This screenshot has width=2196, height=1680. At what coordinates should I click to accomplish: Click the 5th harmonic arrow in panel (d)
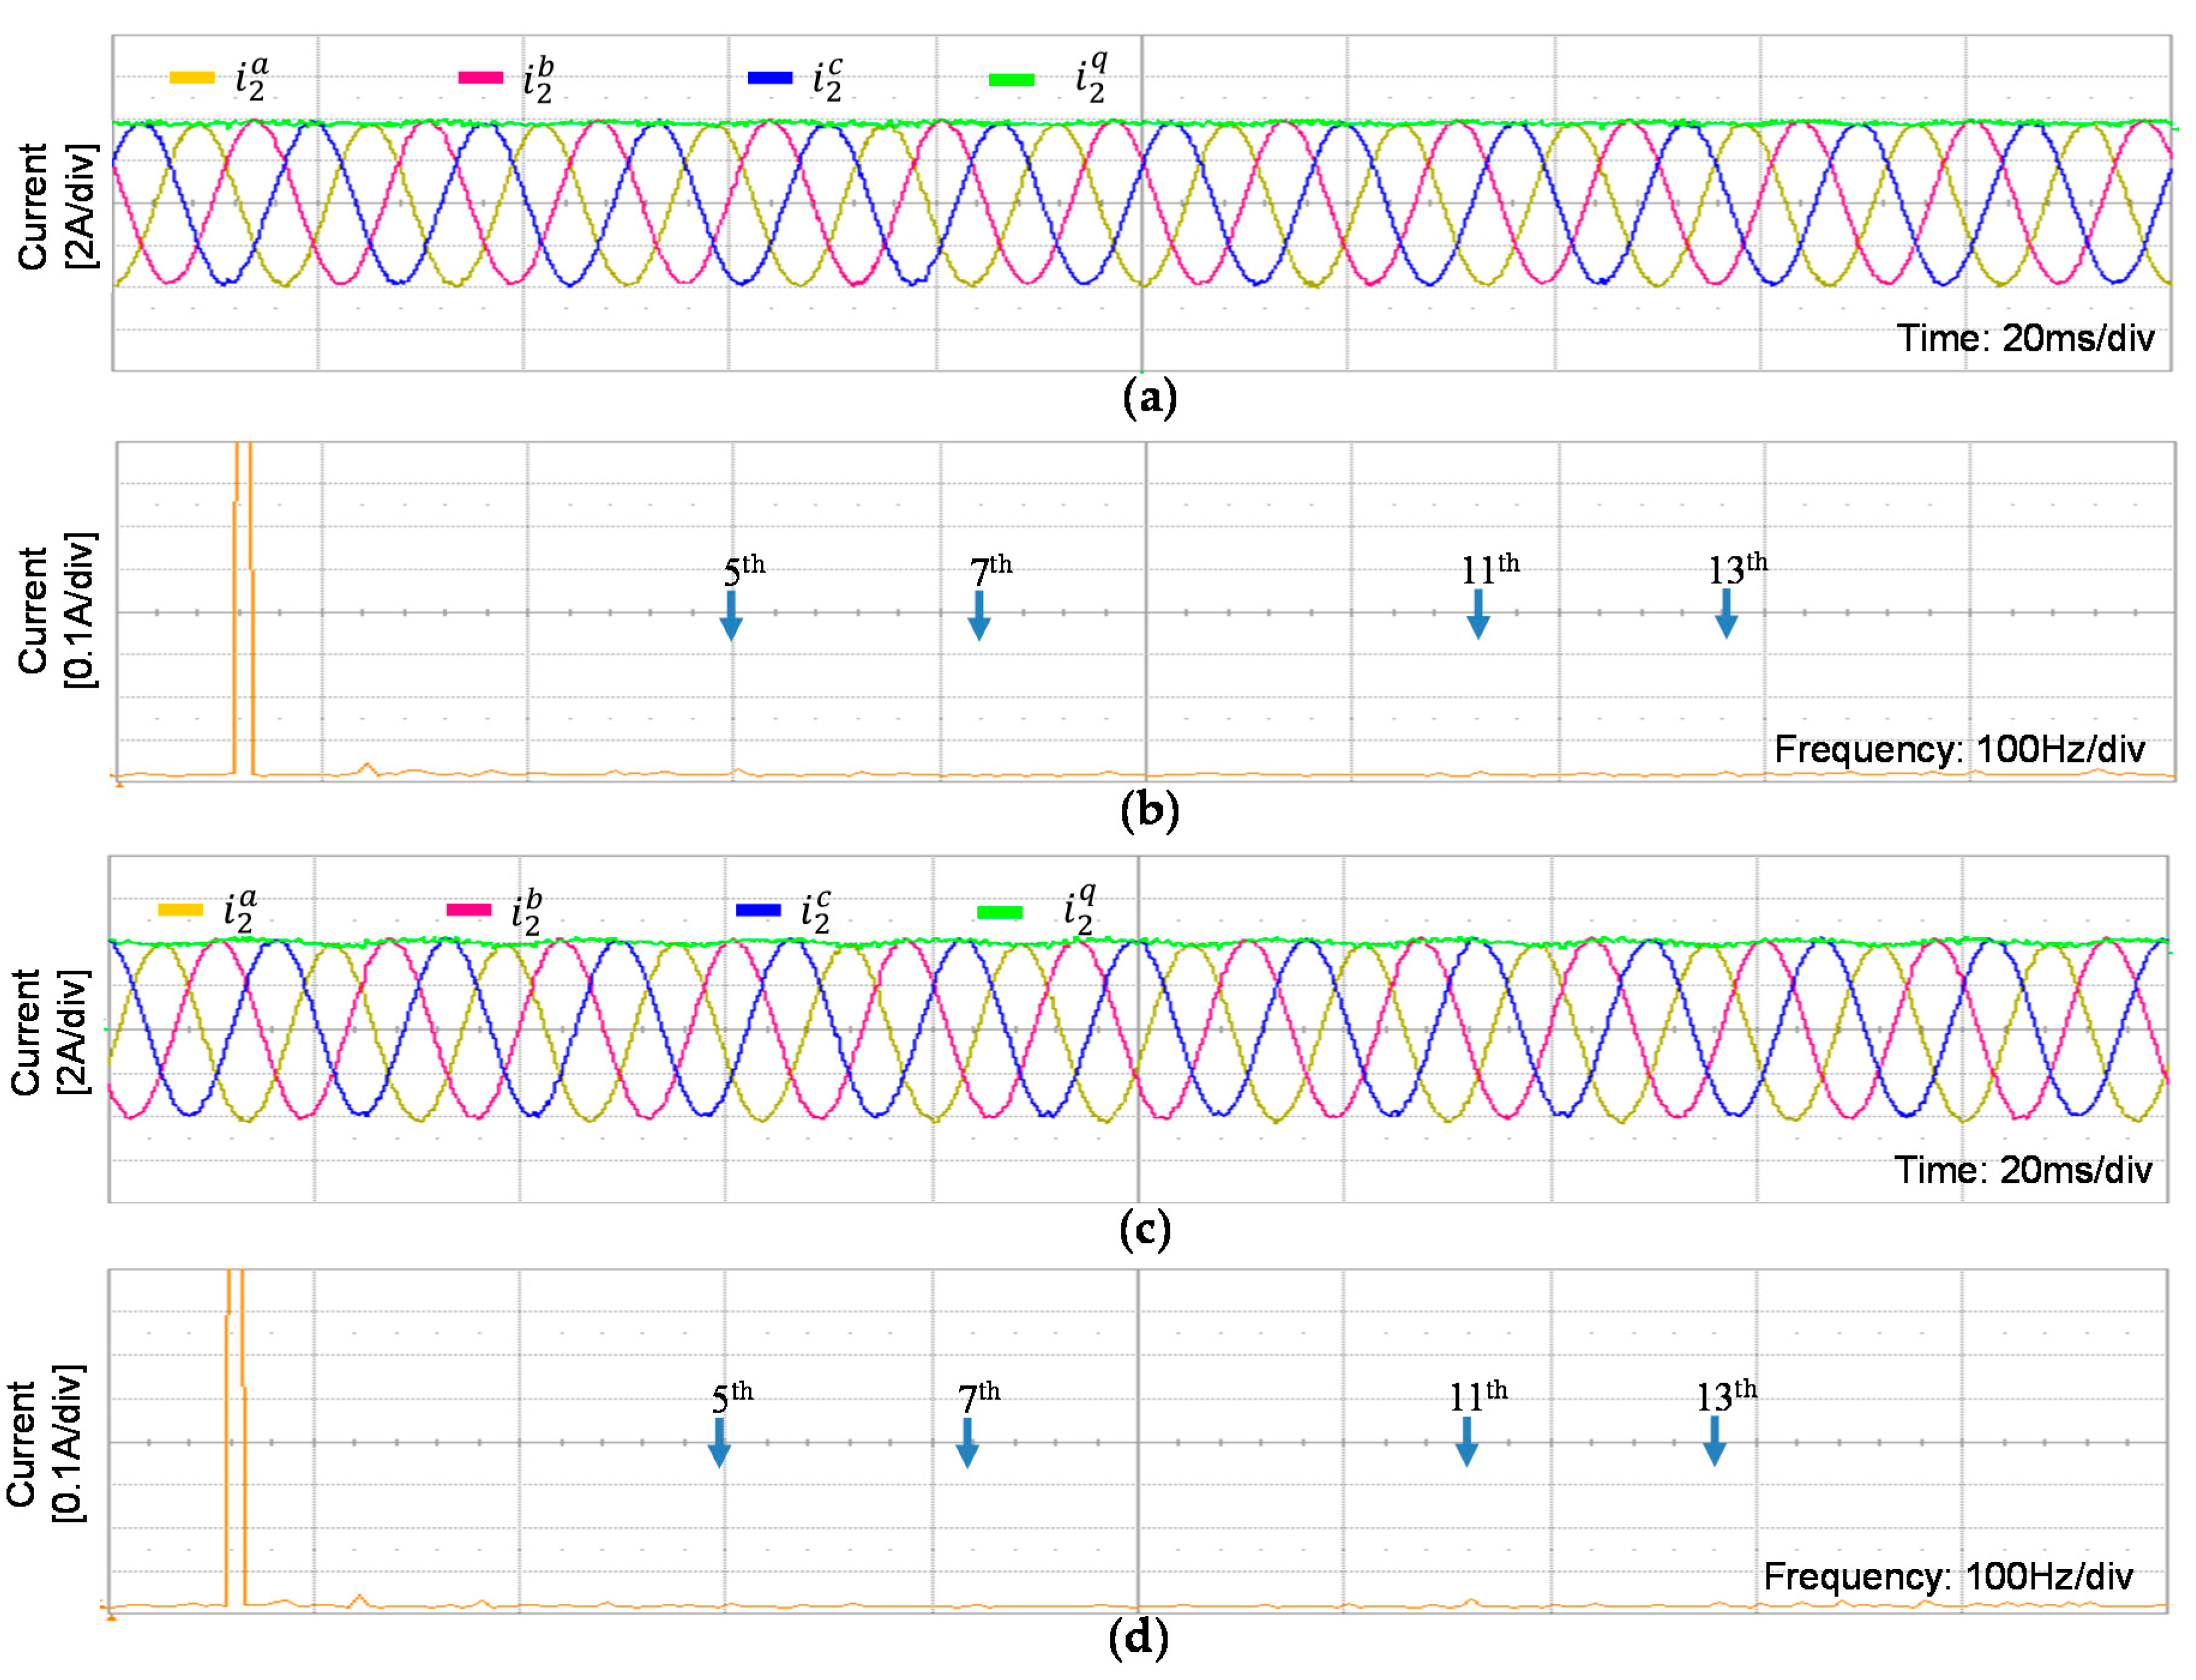click(719, 1443)
